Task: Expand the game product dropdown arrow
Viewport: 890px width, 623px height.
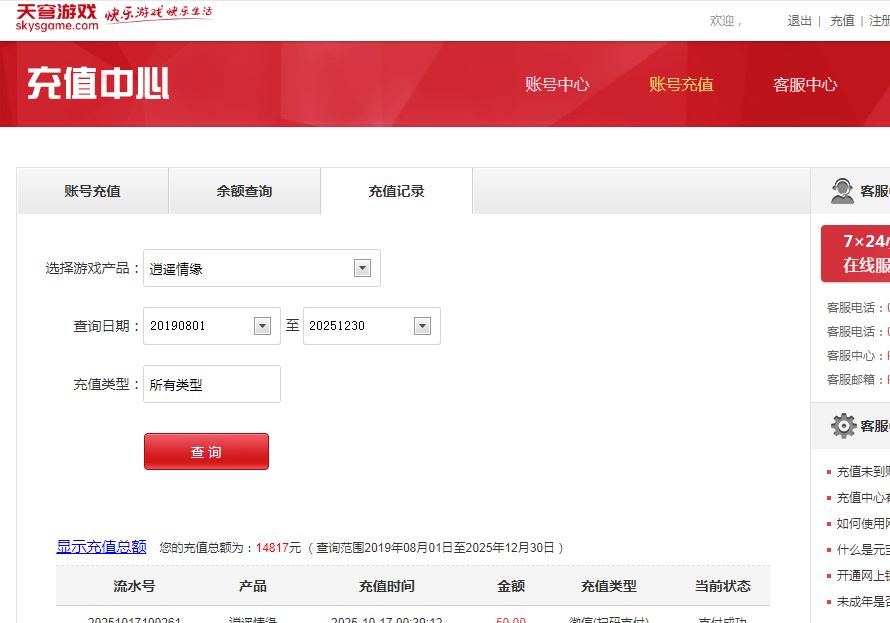Action: tap(362, 268)
